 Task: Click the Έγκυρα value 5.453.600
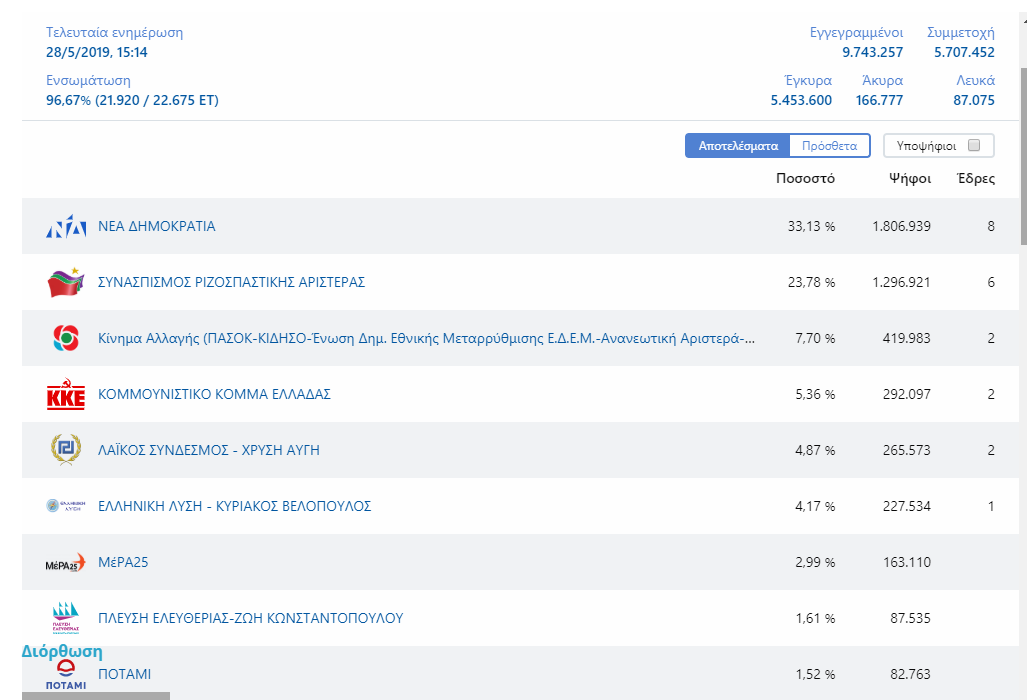tap(801, 100)
